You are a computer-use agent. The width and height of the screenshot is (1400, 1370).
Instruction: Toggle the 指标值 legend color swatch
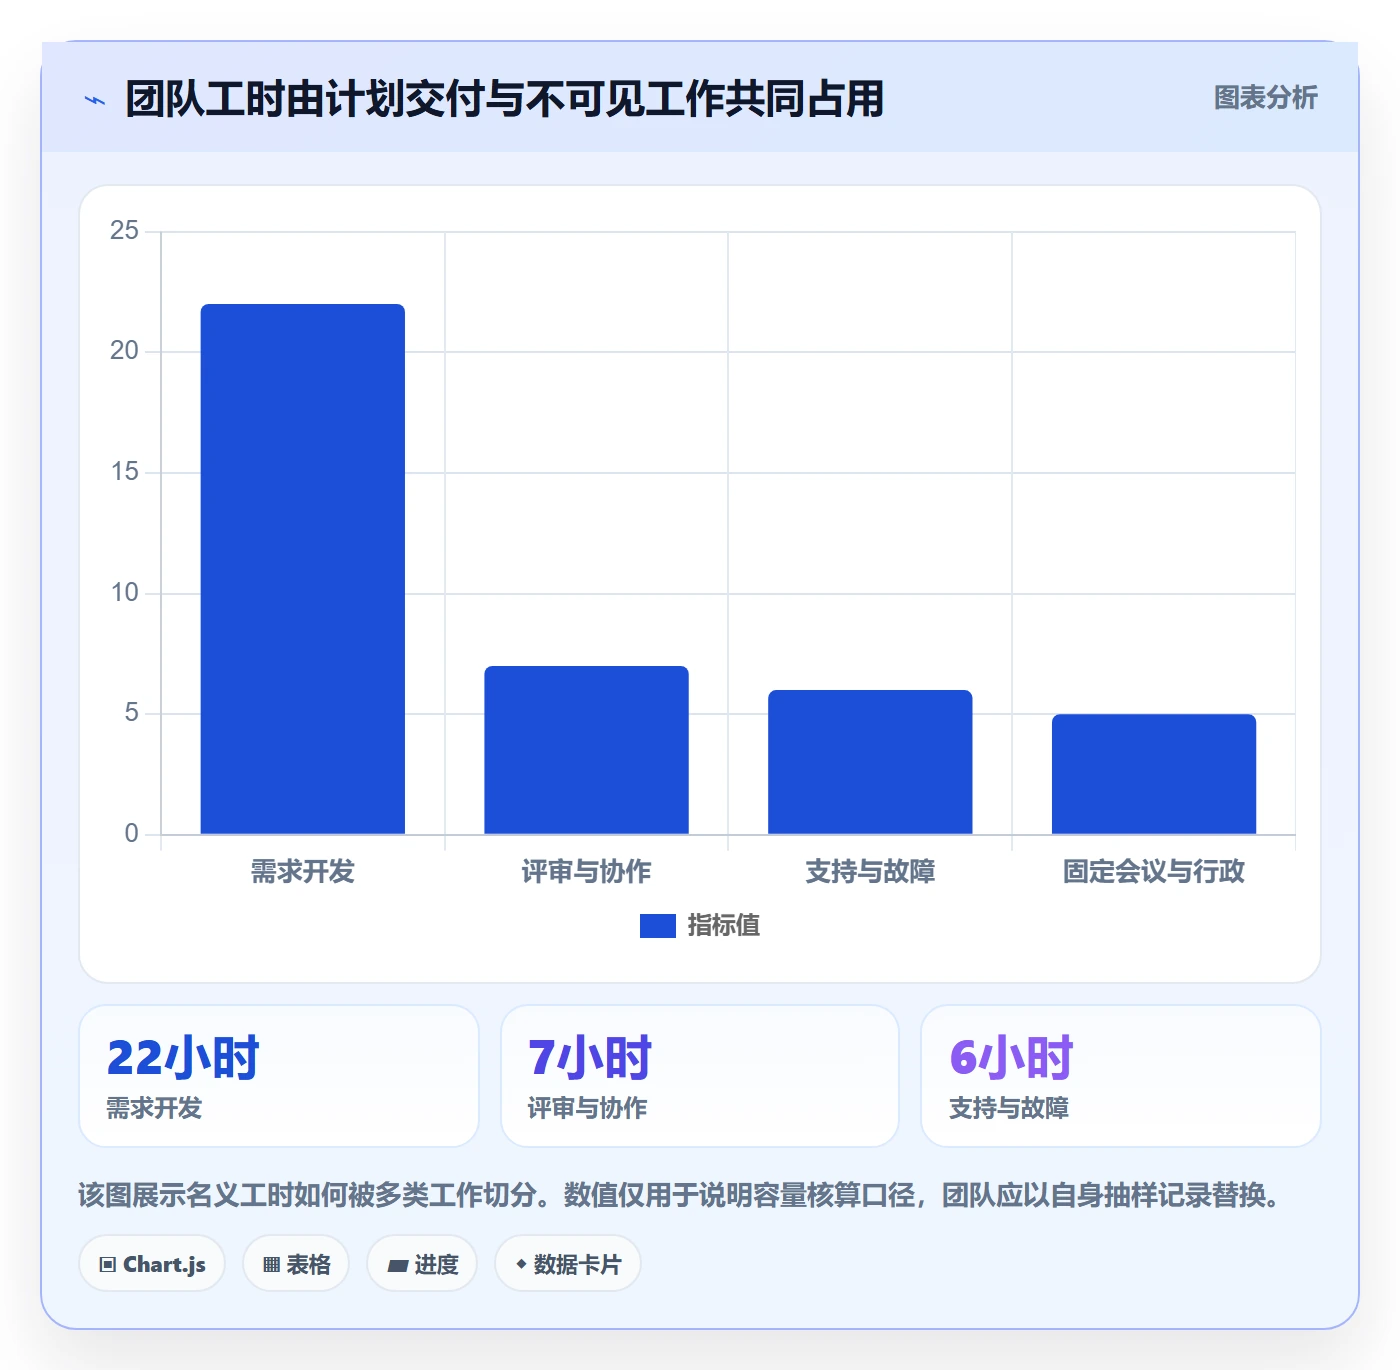pos(658,926)
